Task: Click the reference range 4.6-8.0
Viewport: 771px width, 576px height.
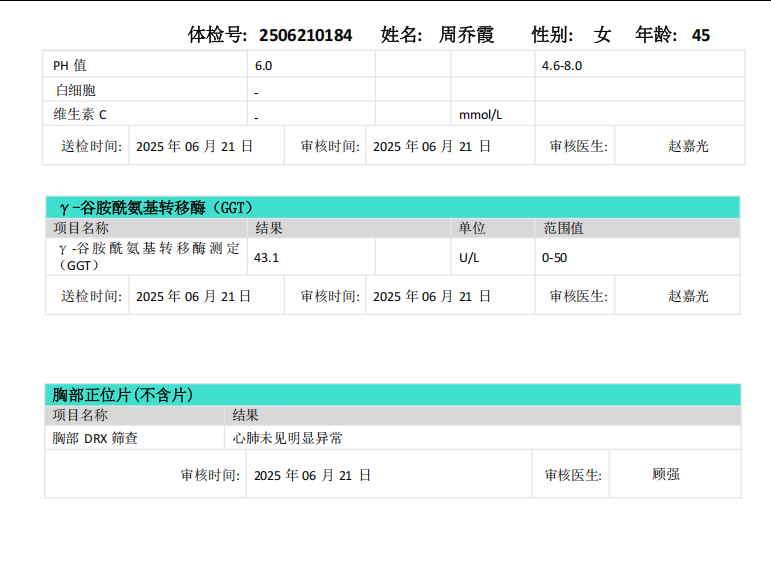Action: pos(561,65)
